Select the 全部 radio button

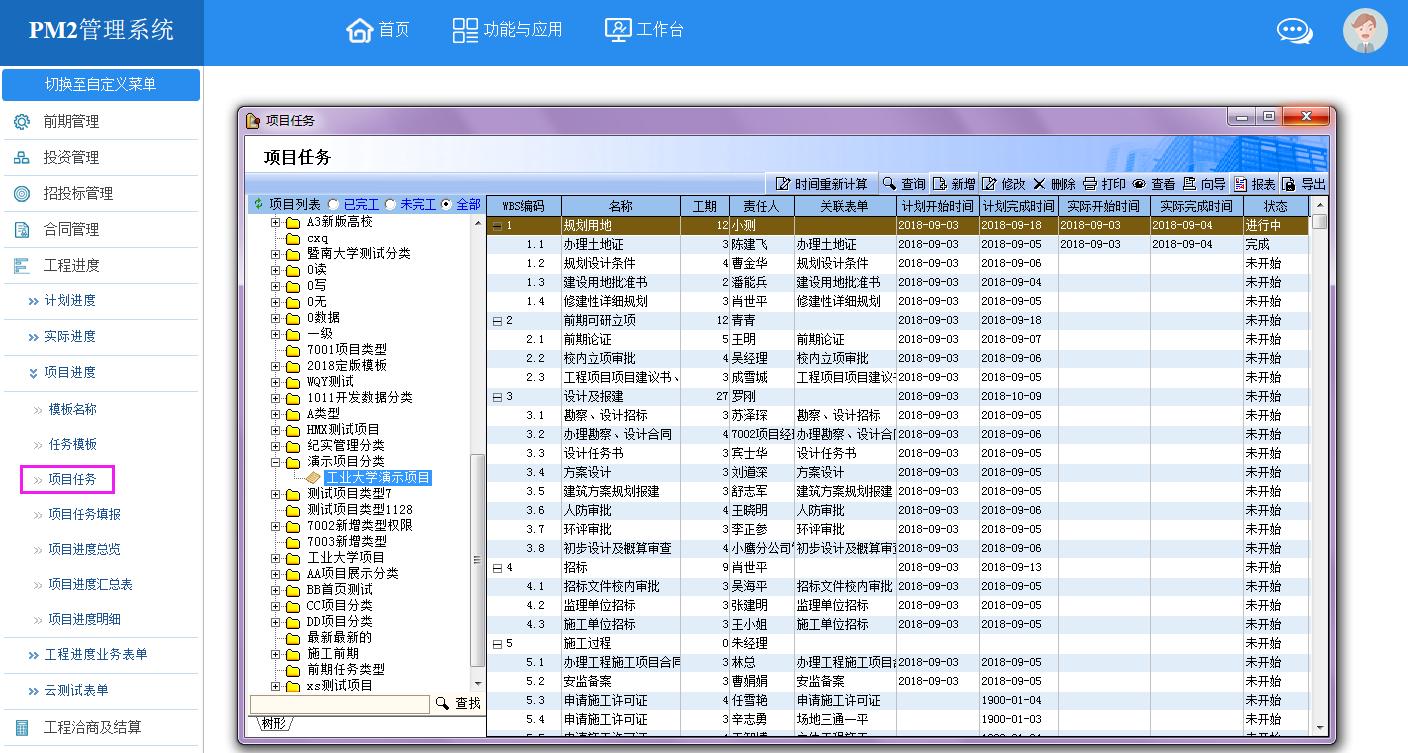tap(446, 204)
